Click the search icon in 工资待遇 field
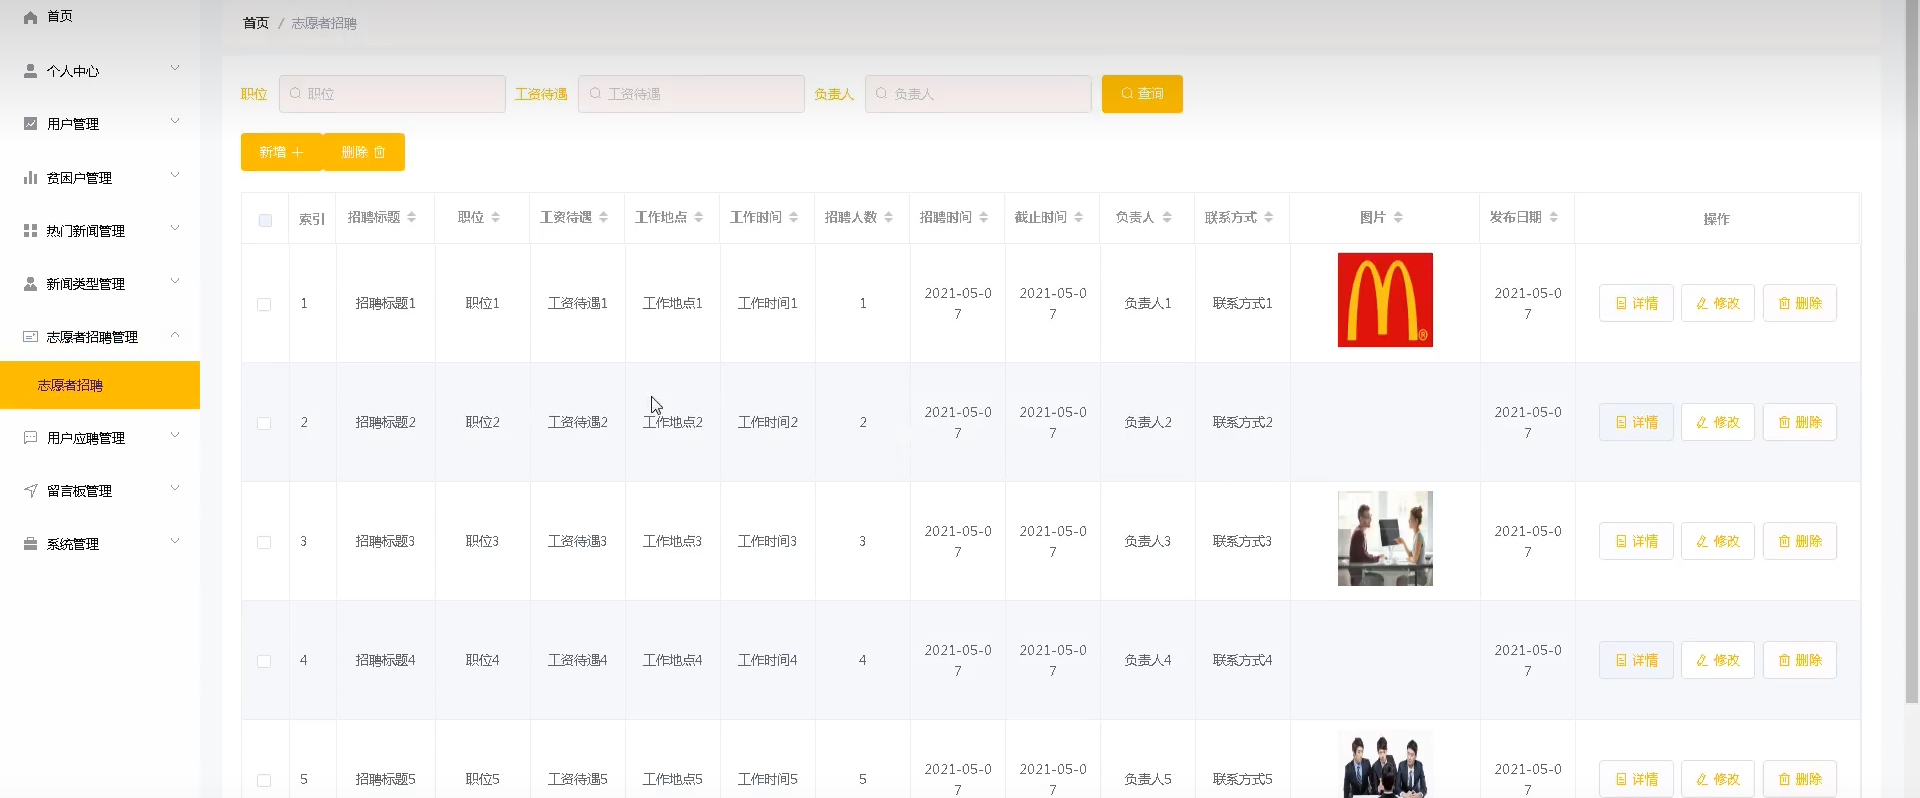The width and height of the screenshot is (1920, 798). point(595,93)
